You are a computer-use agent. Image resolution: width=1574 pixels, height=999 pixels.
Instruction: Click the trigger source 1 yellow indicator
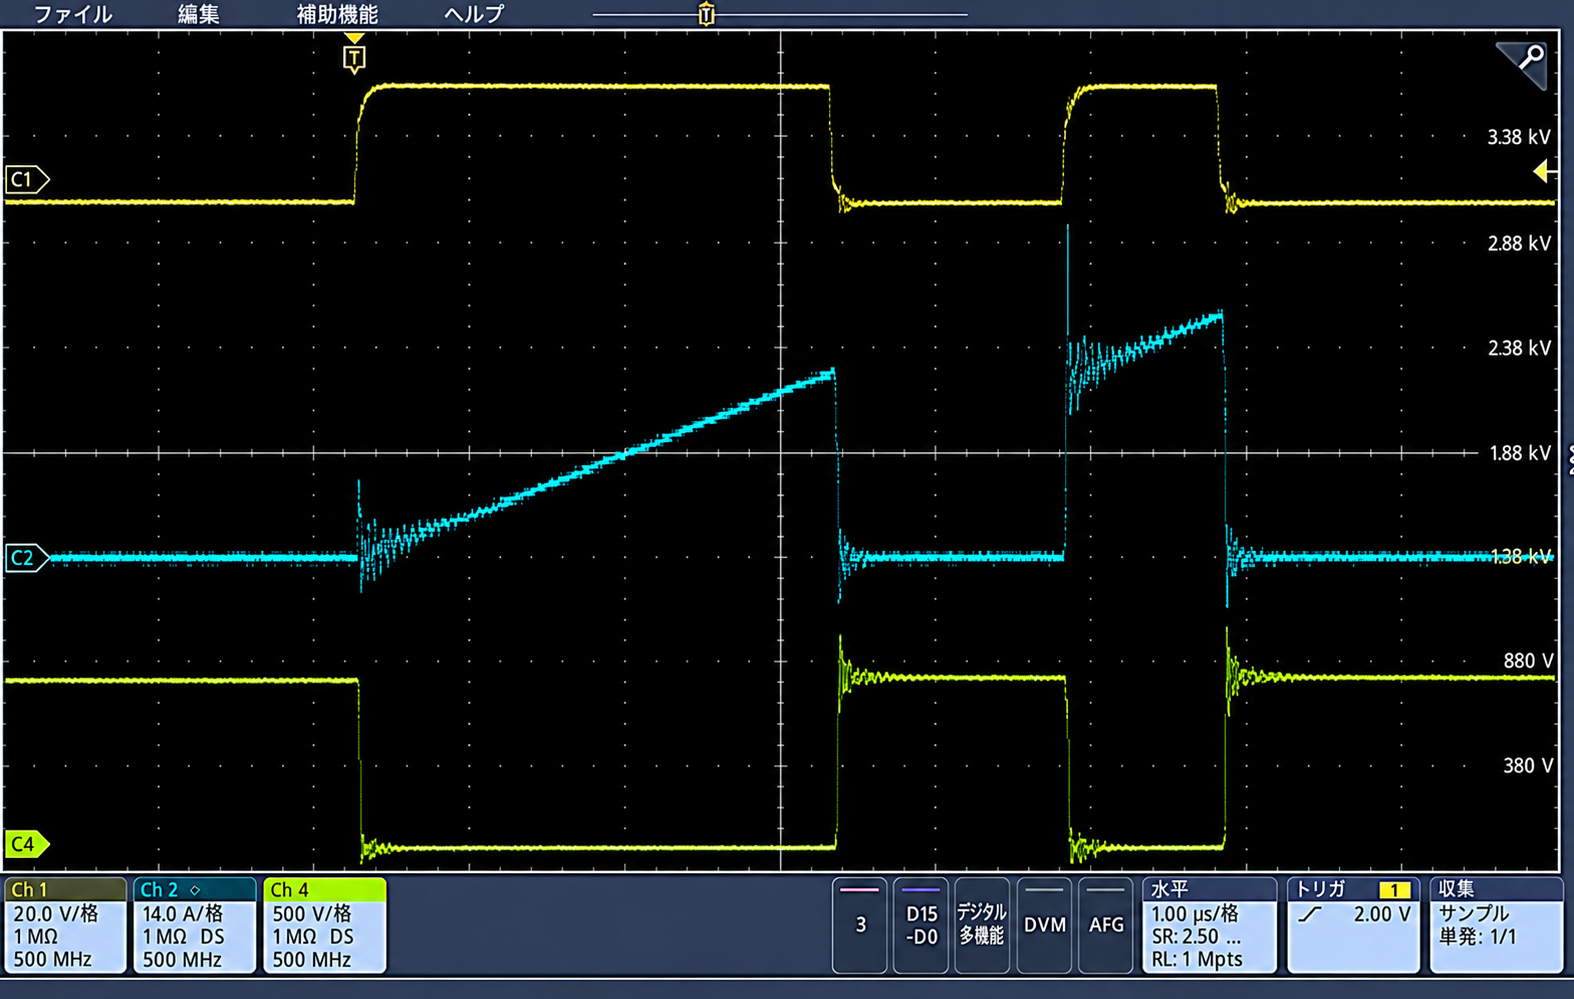(1394, 889)
